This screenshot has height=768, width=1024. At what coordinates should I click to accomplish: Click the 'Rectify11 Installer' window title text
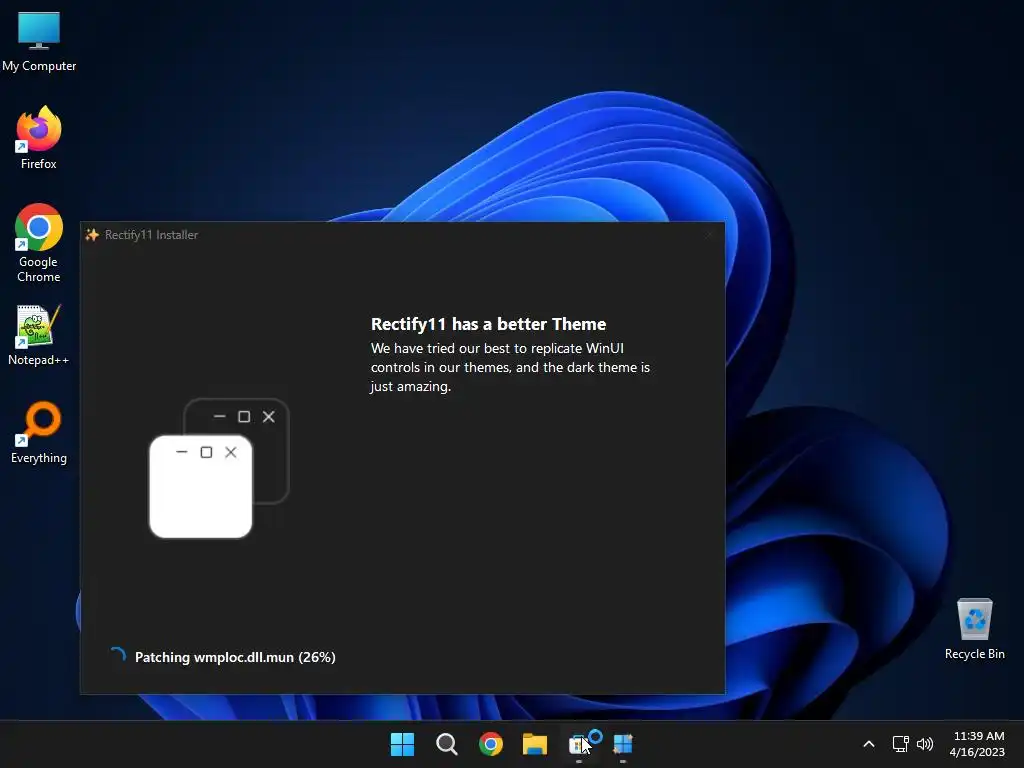point(151,234)
